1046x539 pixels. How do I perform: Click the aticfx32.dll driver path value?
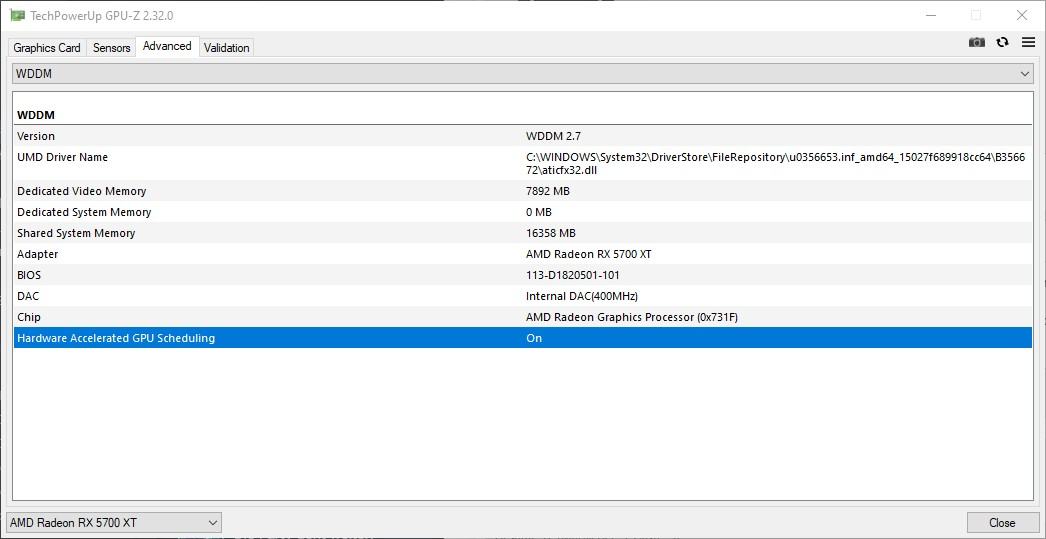coord(775,163)
